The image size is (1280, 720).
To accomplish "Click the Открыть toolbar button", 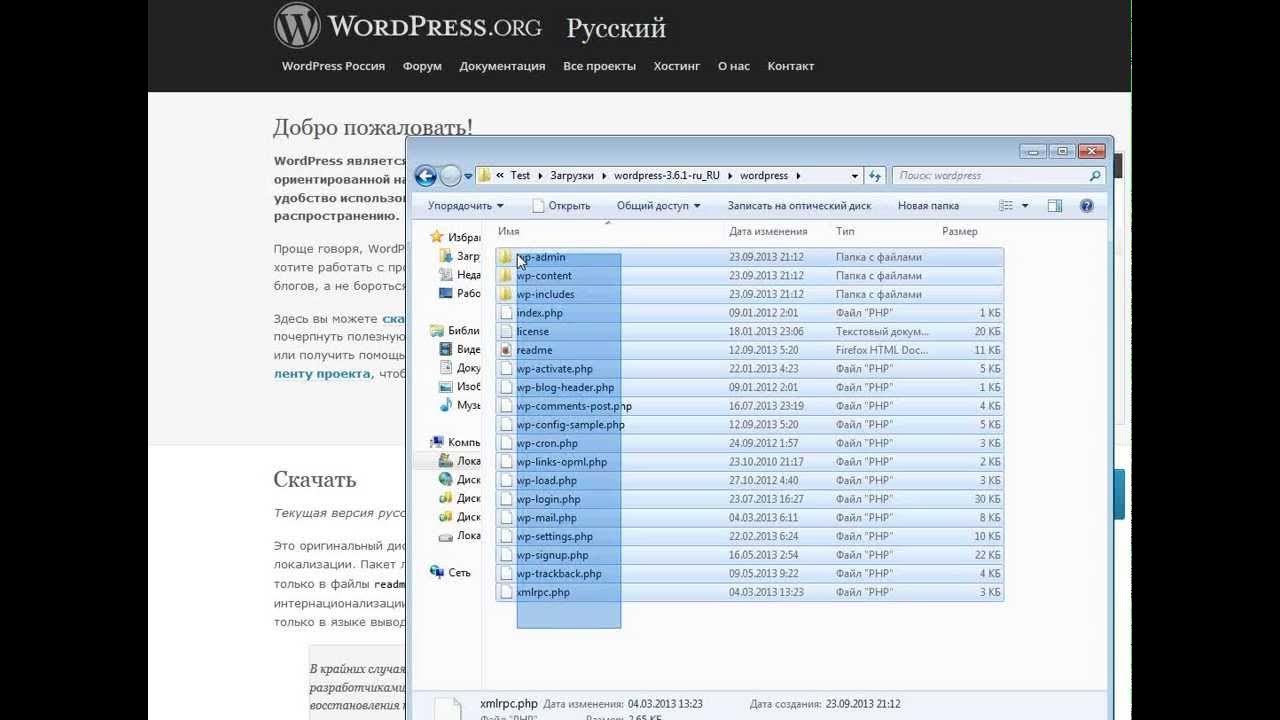I will coord(561,206).
